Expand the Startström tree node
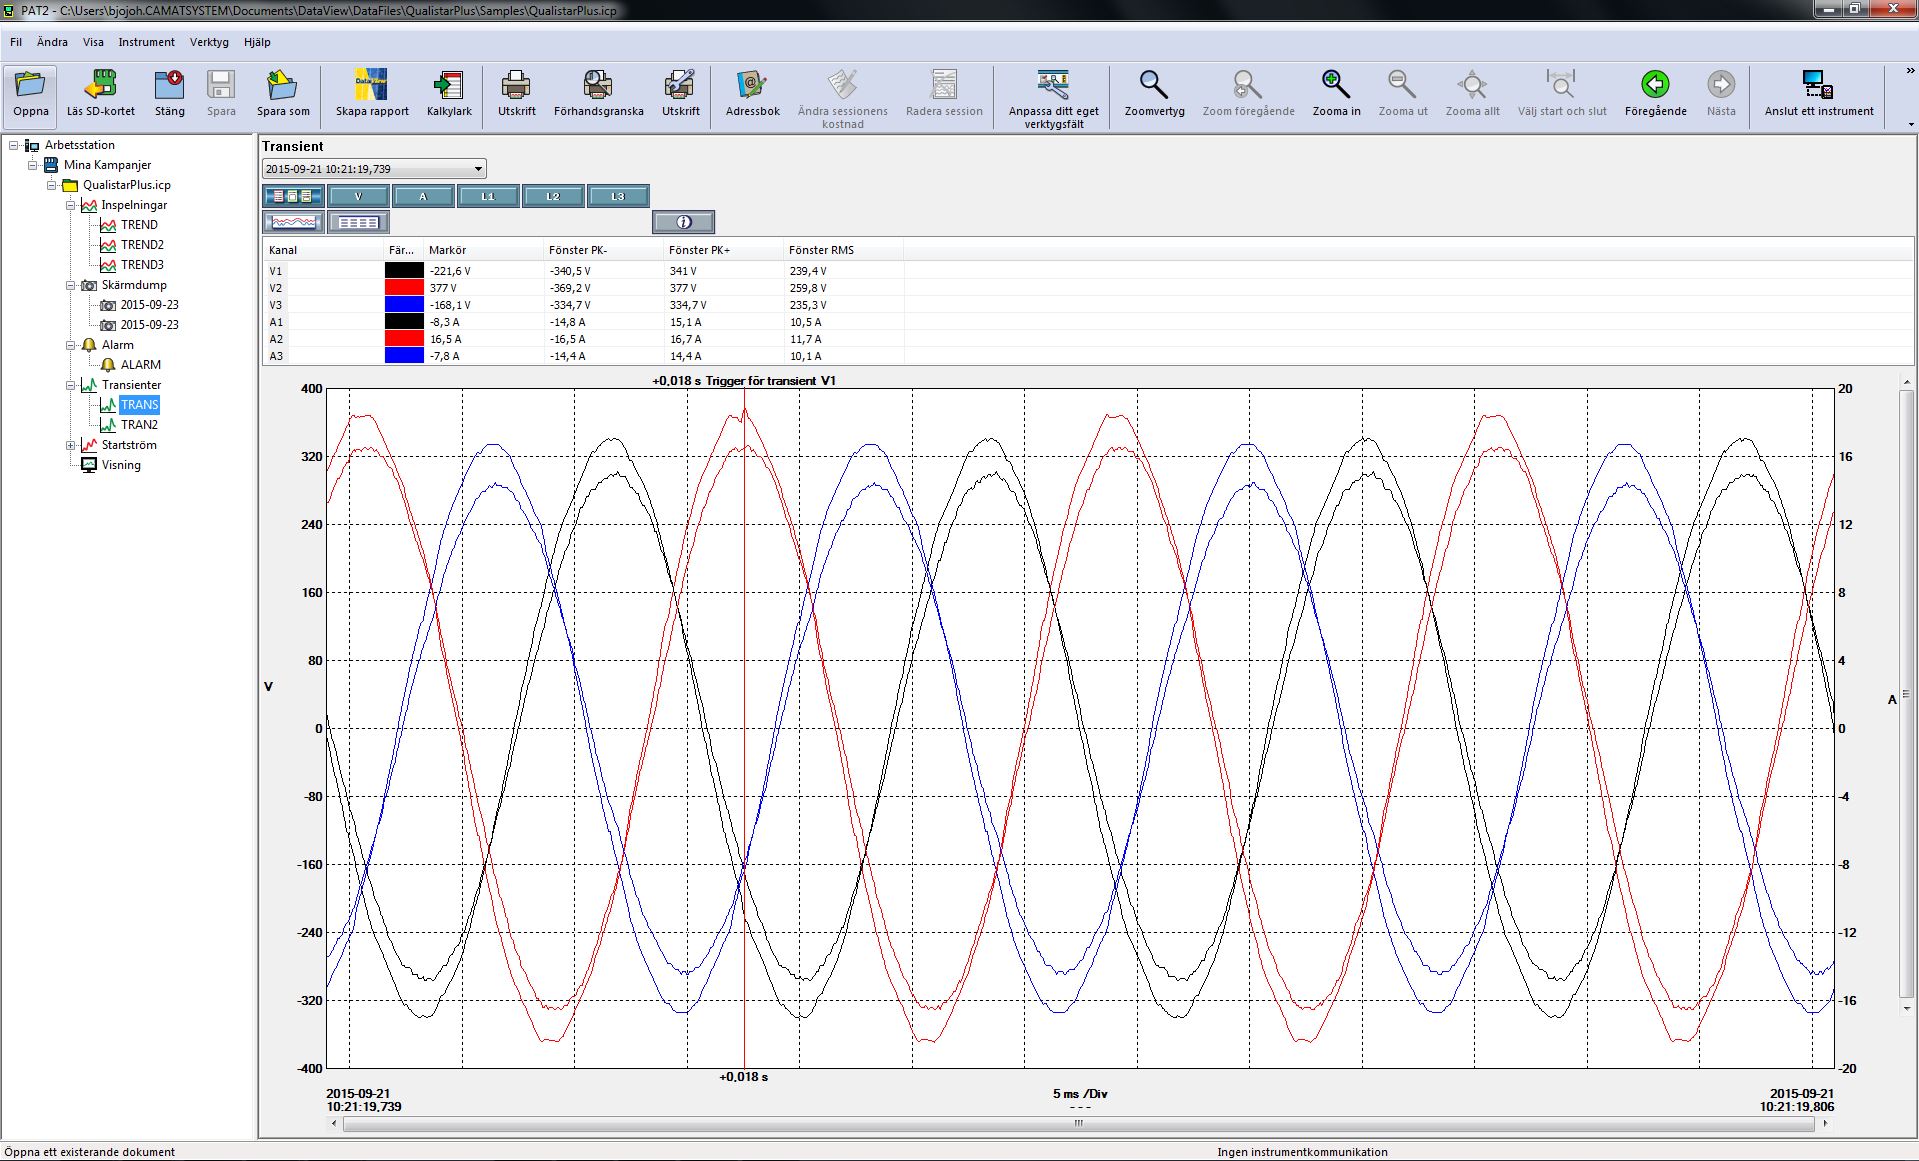Viewport: 1919px width, 1161px height. [x=71, y=445]
